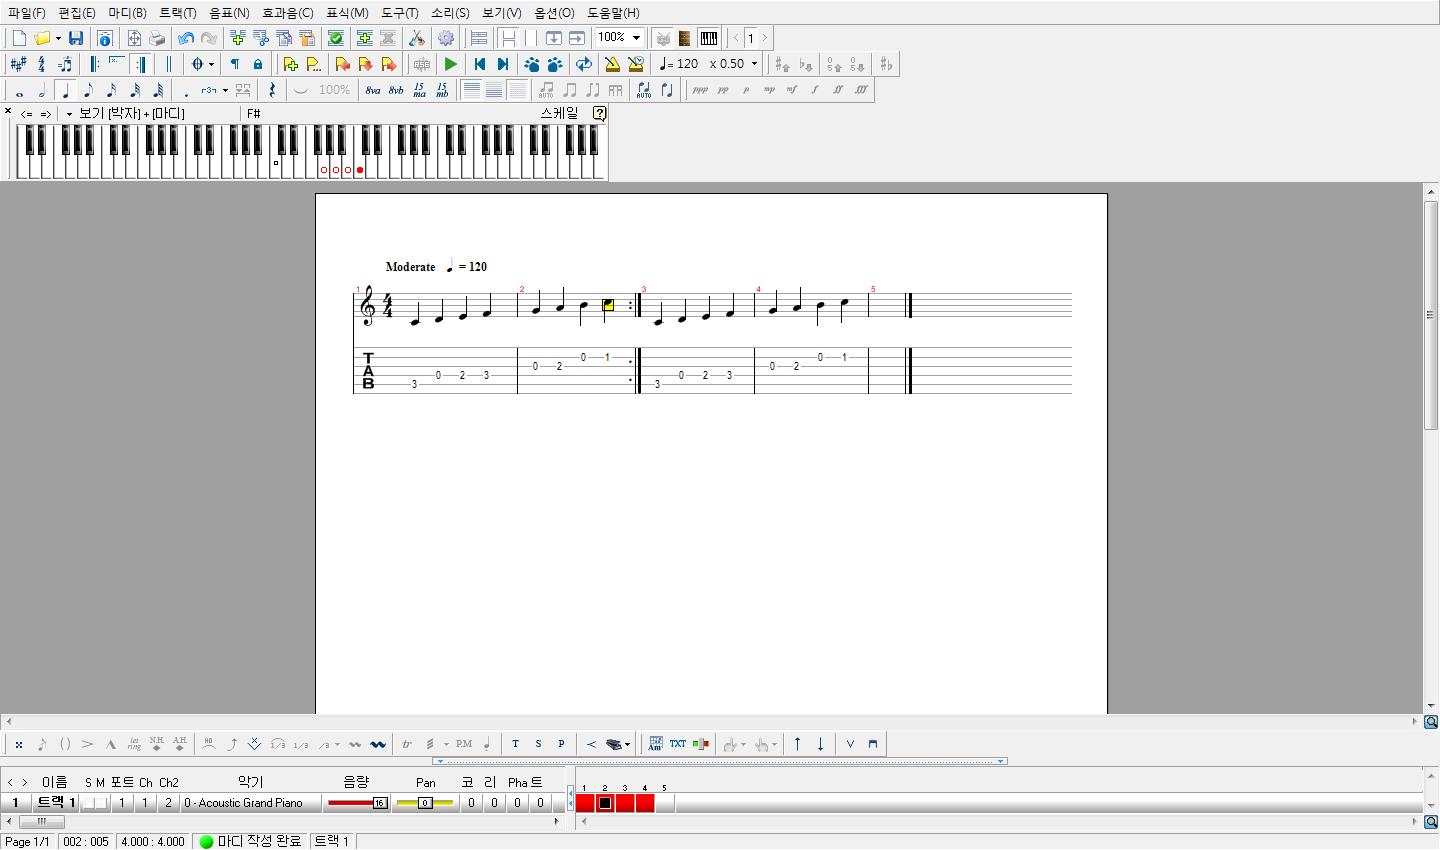Image resolution: width=1440 pixels, height=850 pixels.
Task: Save the score with the floppy disk icon
Action: (x=75, y=38)
